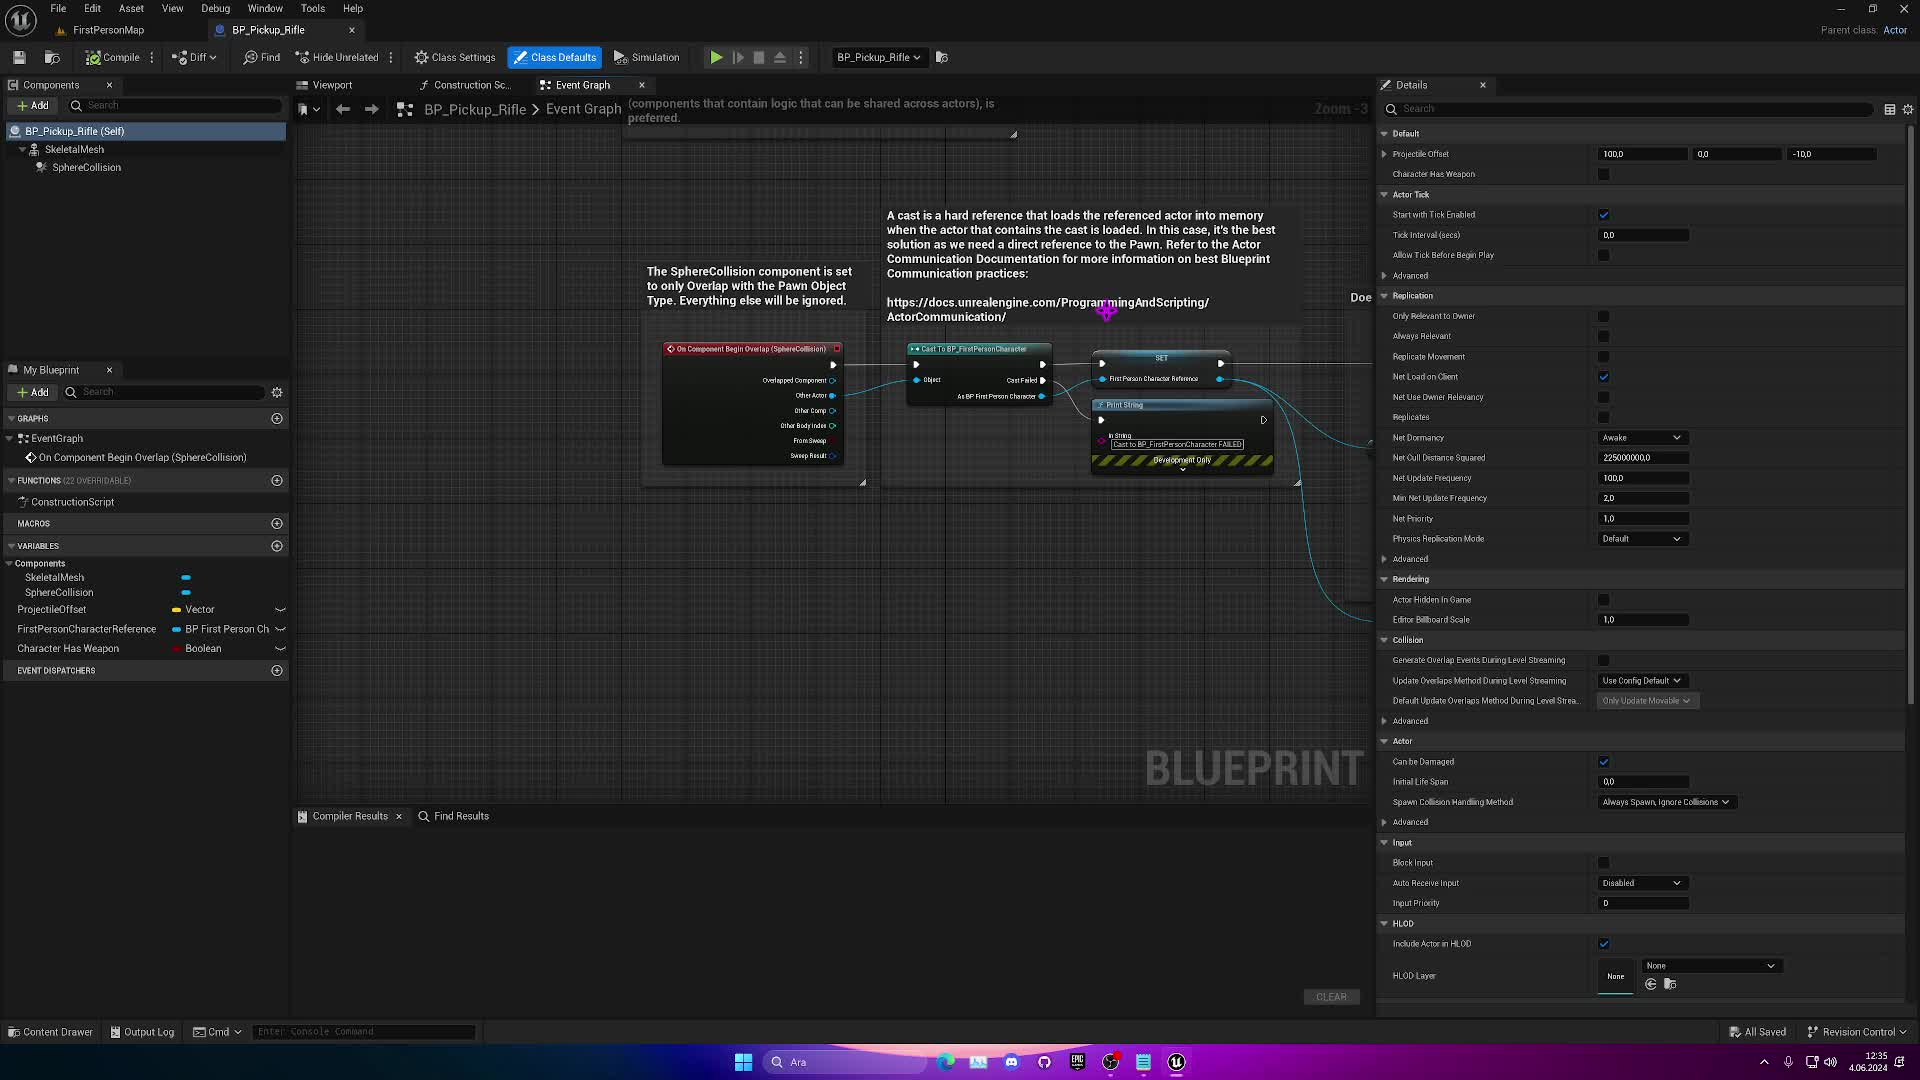Click the debug object browse icon
The height and width of the screenshot is (1080, 1920).
point(942,57)
